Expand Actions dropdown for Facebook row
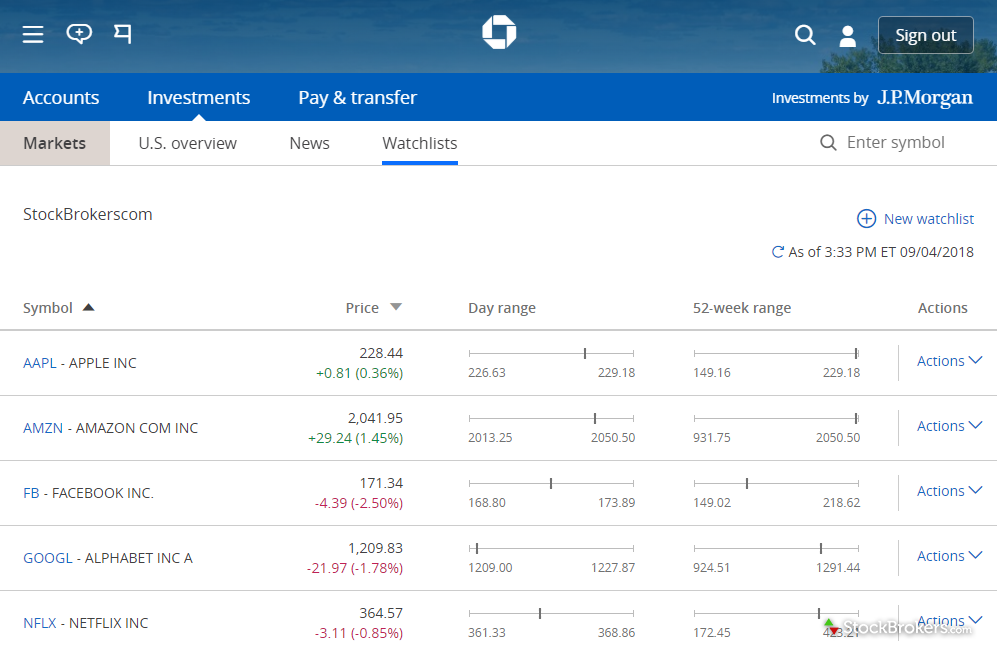The width and height of the screenshot is (997, 651). 949,491
